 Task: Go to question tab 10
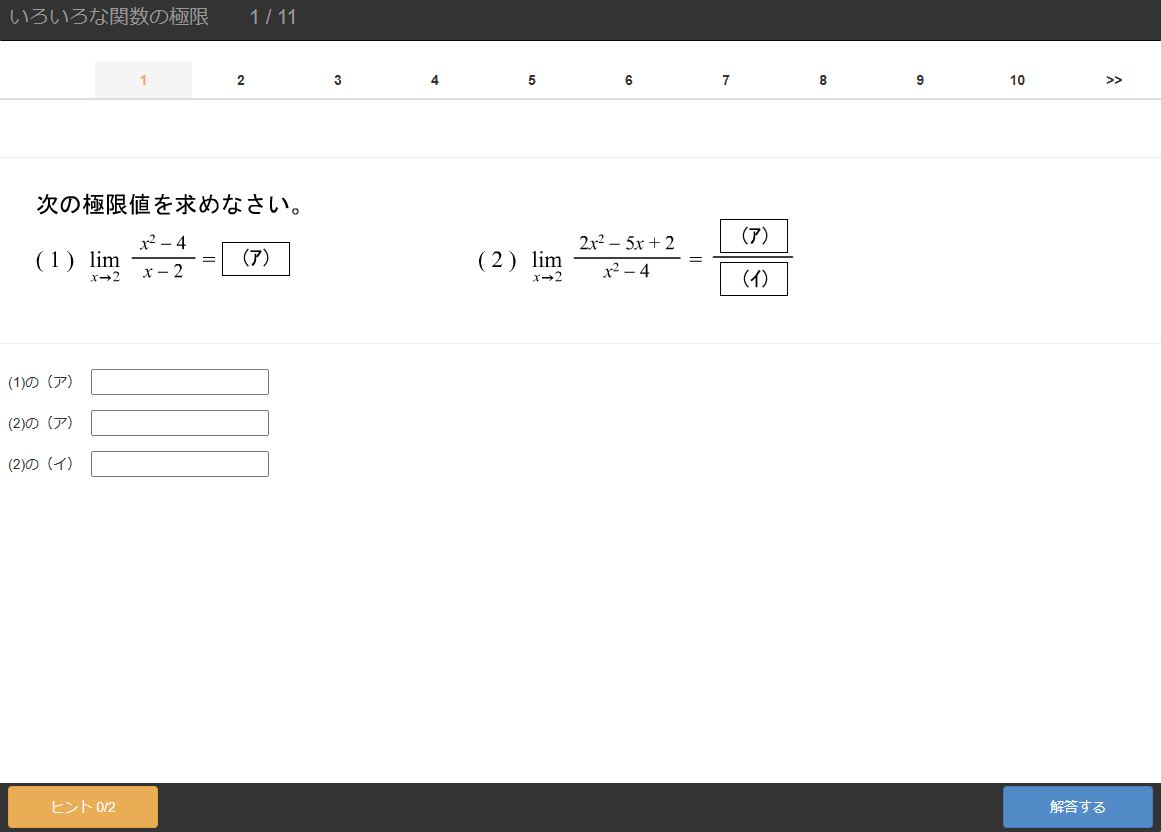pos(1016,80)
